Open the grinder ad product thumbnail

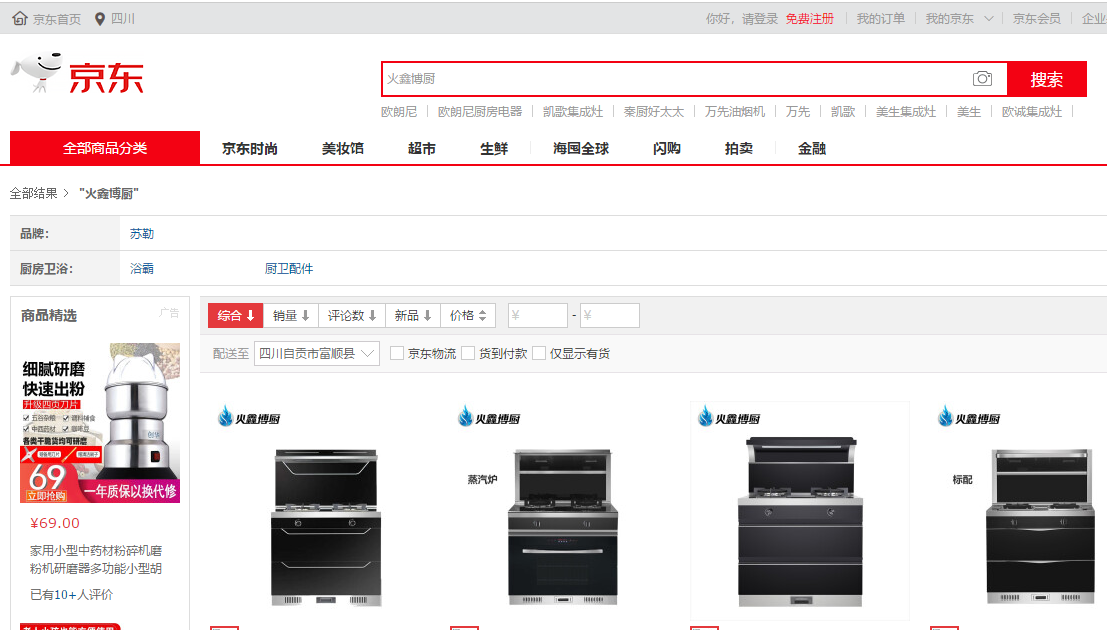100,423
